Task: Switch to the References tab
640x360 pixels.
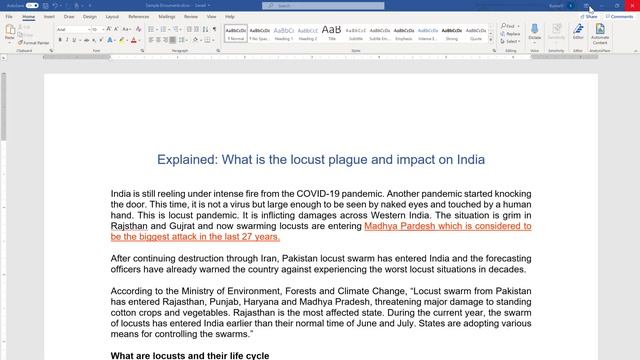Action: click(139, 17)
